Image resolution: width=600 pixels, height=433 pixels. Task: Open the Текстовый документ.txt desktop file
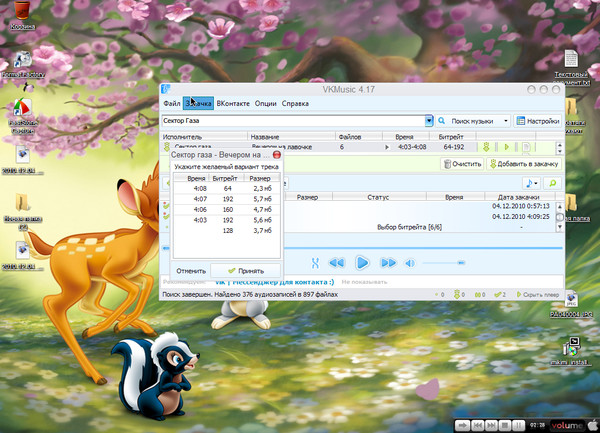click(x=571, y=68)
